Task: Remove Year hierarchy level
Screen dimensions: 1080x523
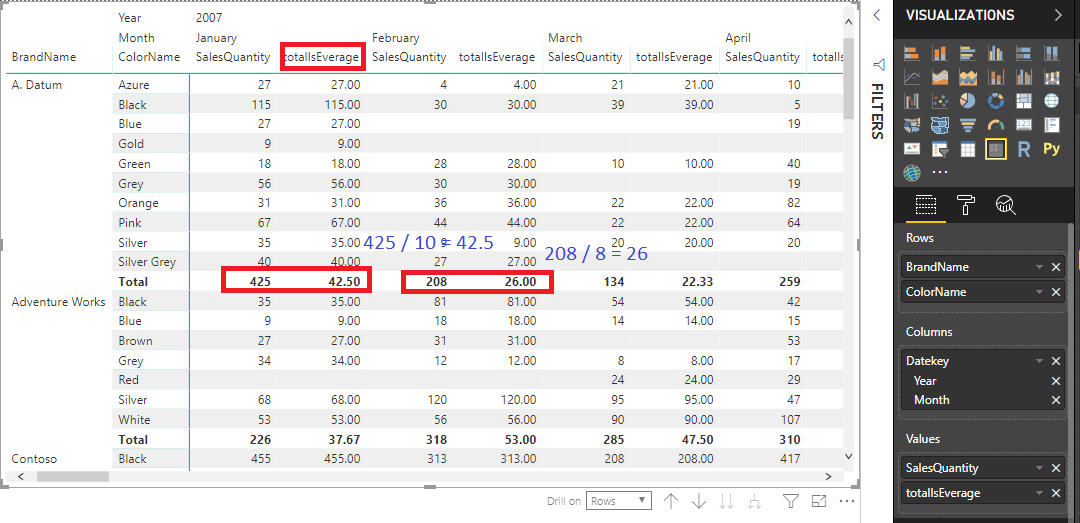Action: tap(1056, 380)
